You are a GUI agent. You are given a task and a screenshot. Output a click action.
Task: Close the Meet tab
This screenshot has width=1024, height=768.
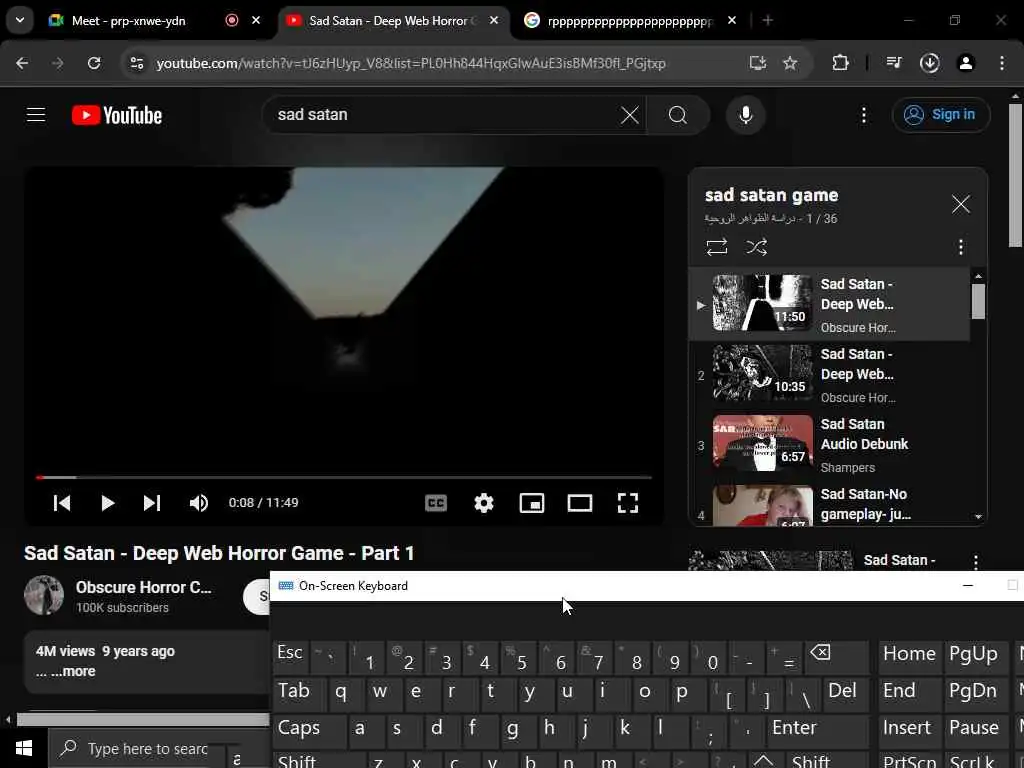(x=256, y=20)
